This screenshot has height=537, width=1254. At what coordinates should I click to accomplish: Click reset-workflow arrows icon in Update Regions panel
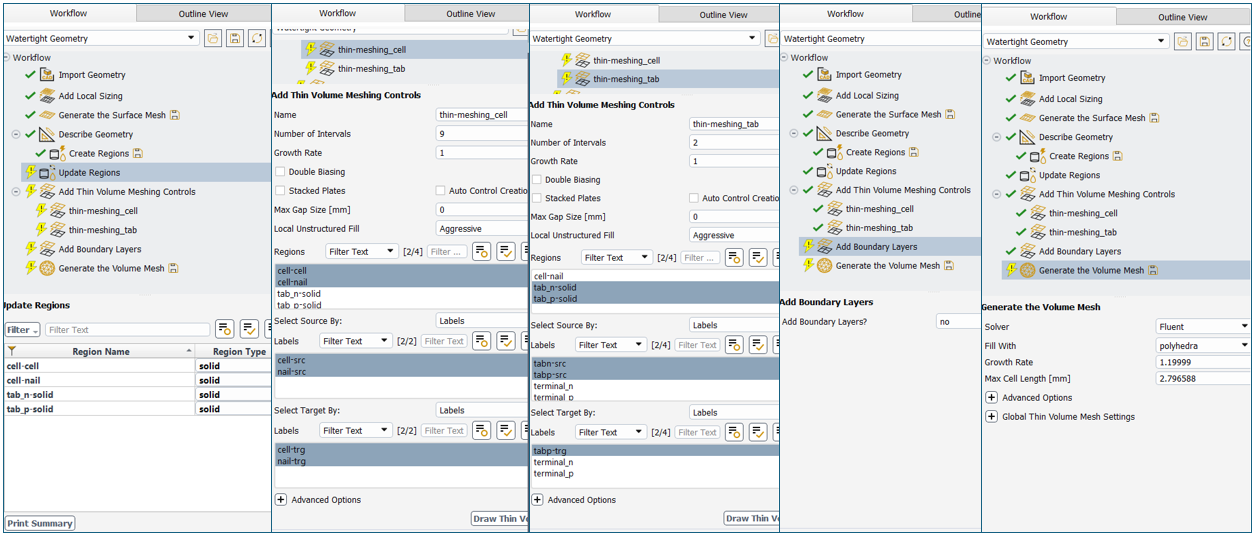(x=257, y=38)
